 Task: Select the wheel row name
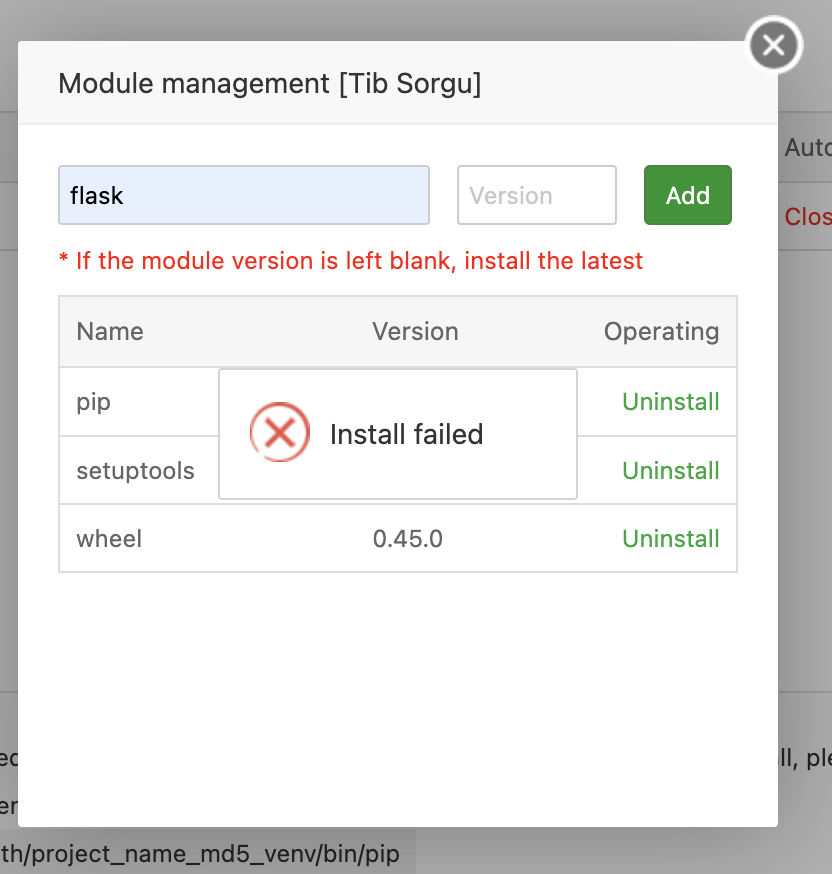click(x=109, y=539)
